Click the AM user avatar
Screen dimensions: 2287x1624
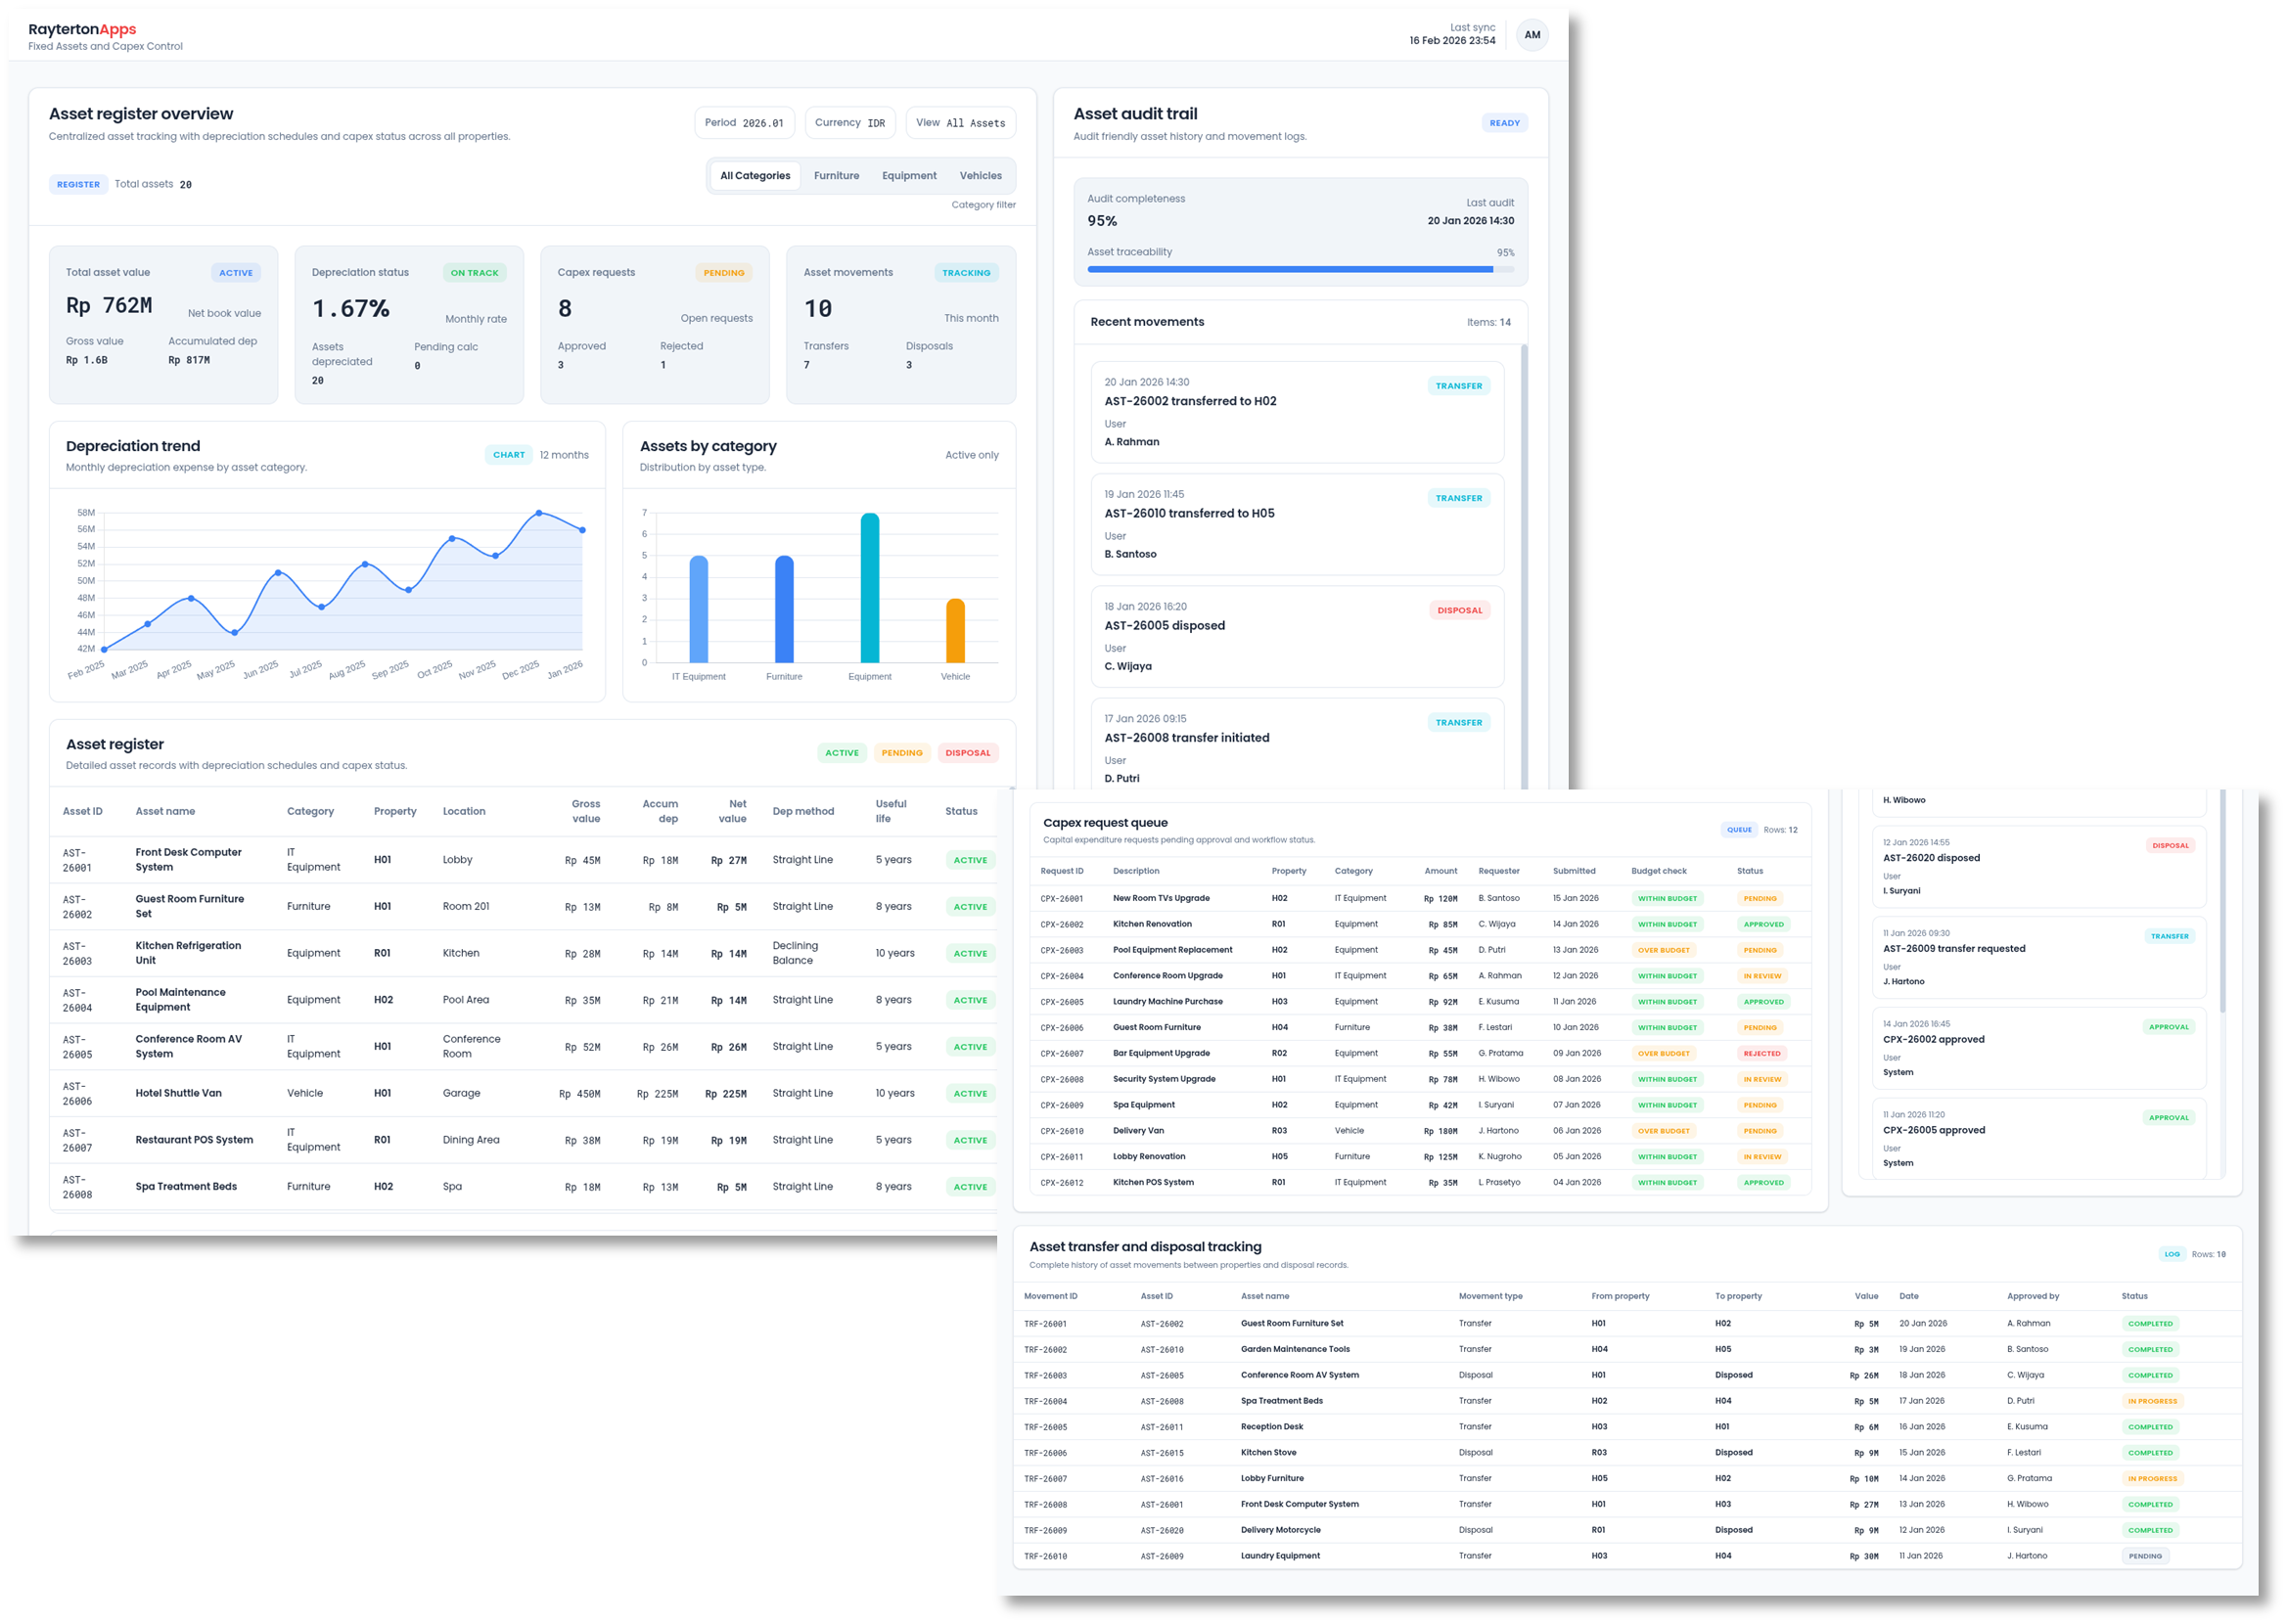1531,35
